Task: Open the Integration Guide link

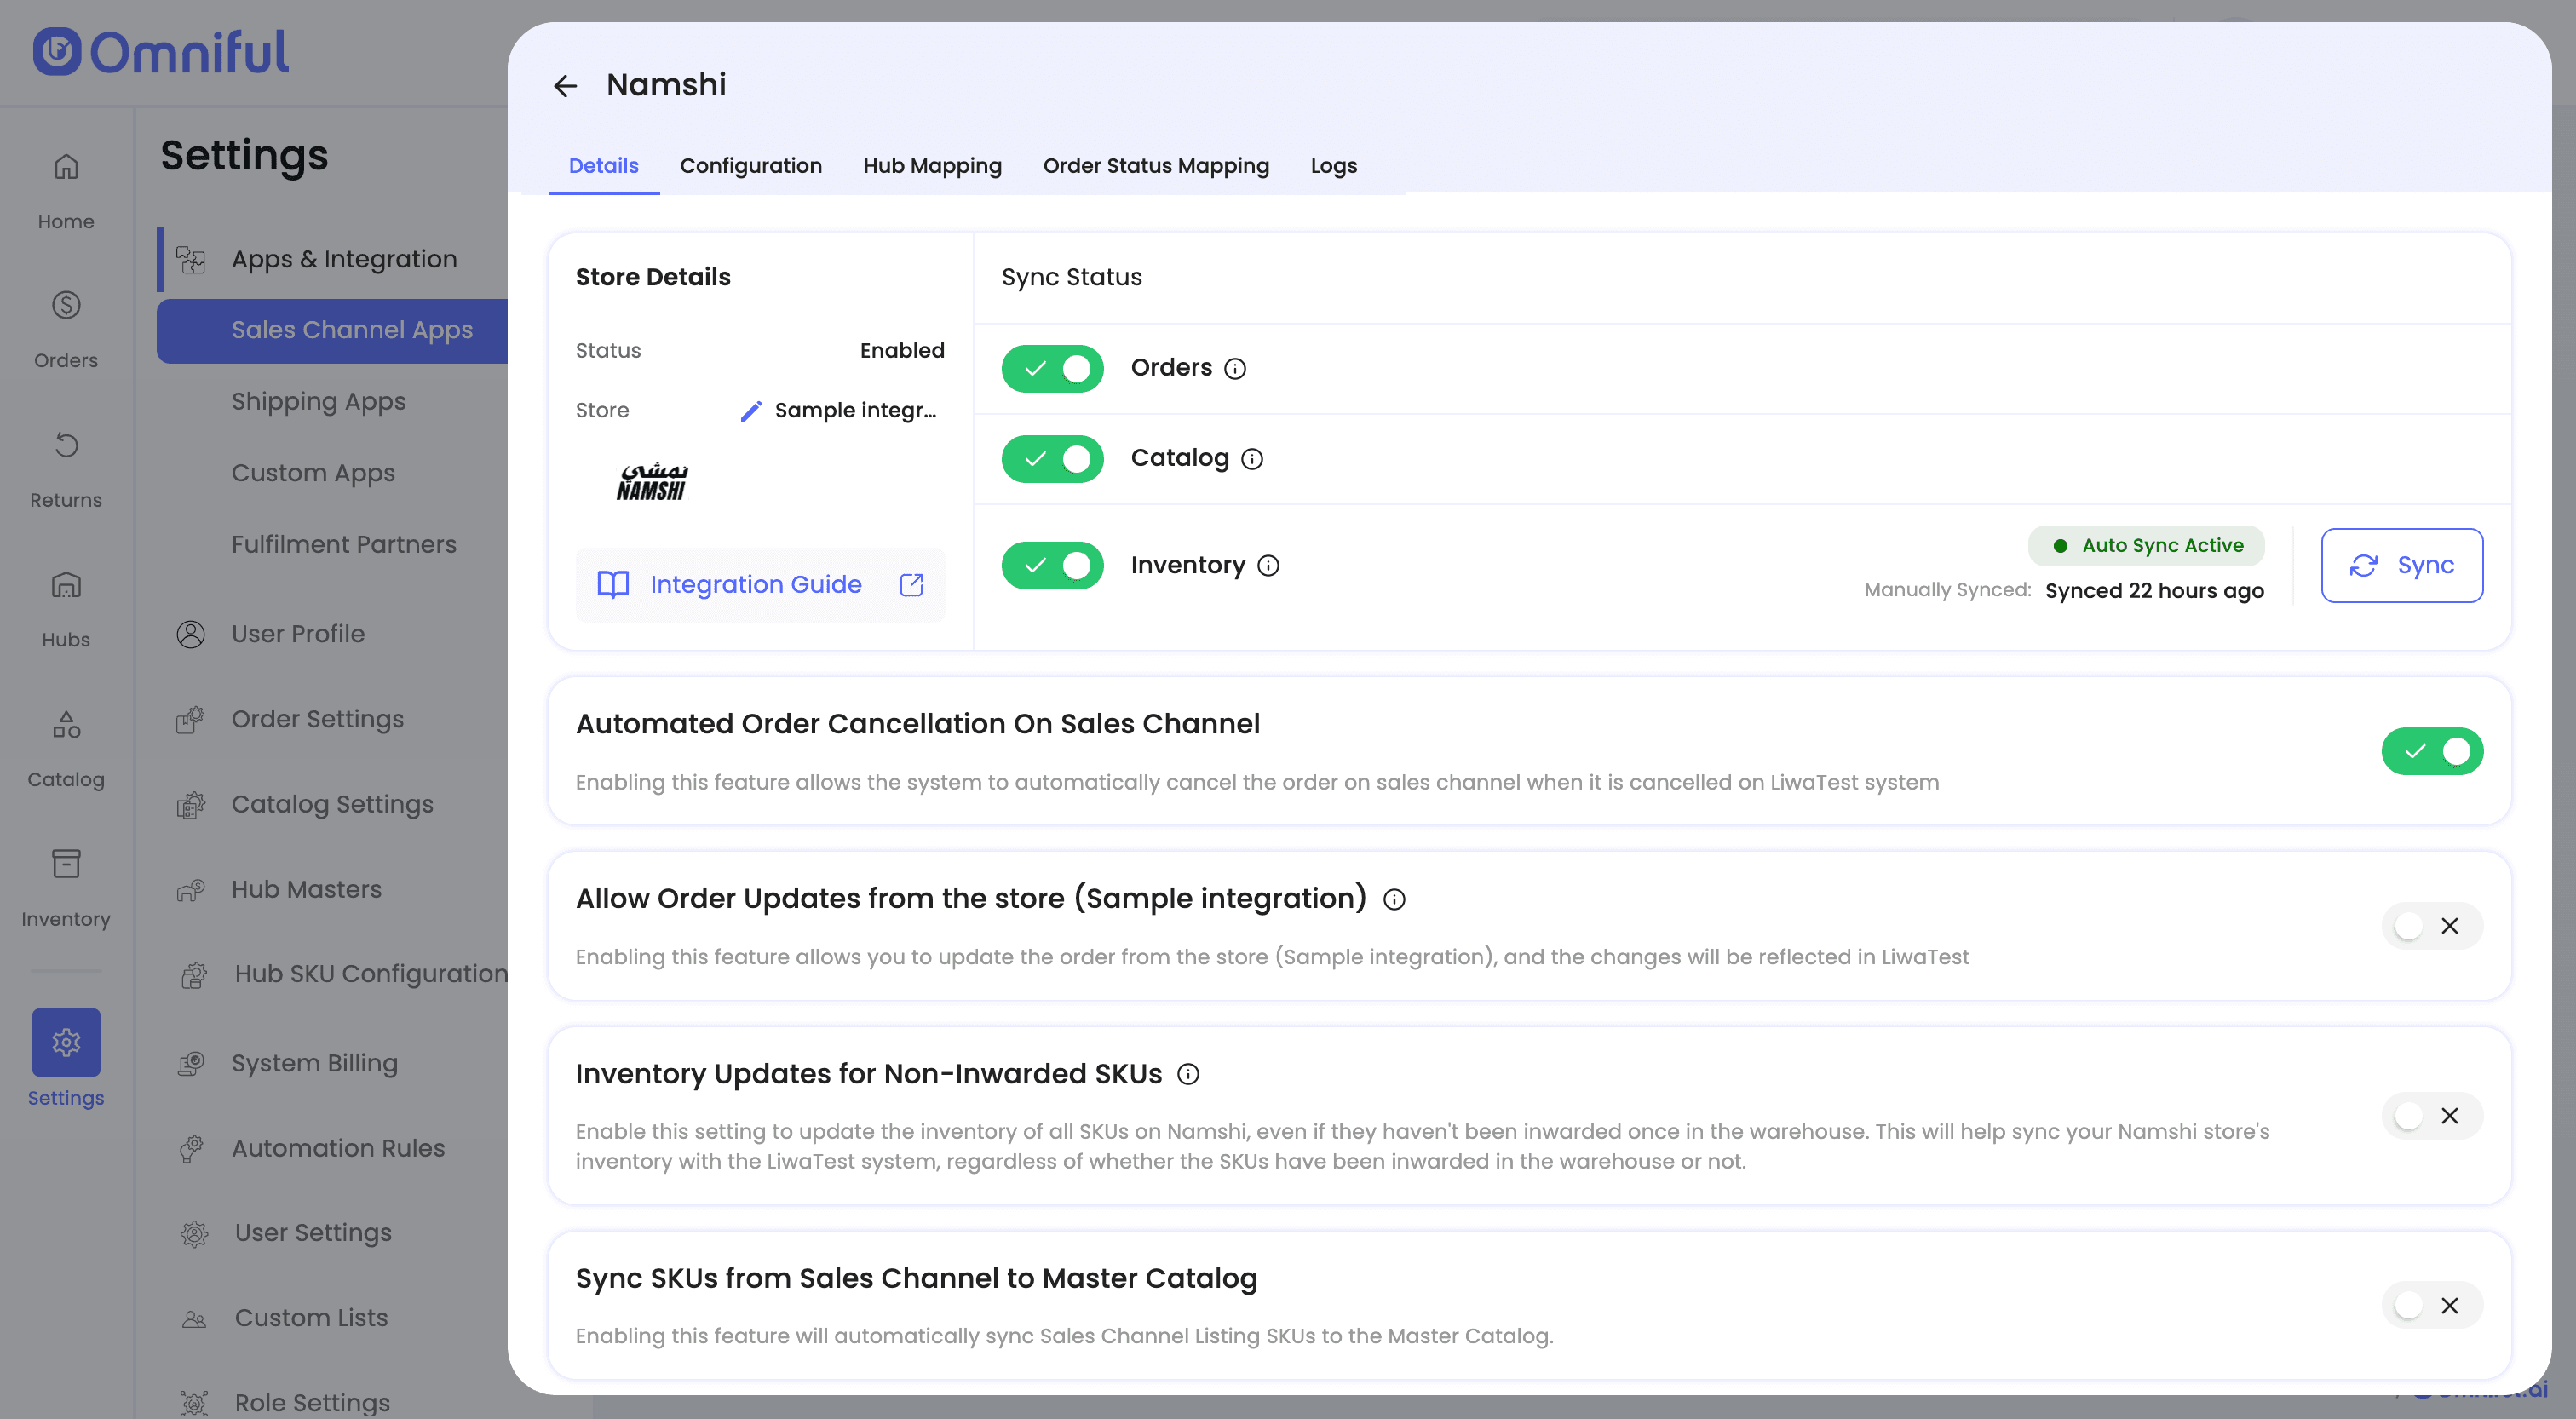Action: coord(760,585)
